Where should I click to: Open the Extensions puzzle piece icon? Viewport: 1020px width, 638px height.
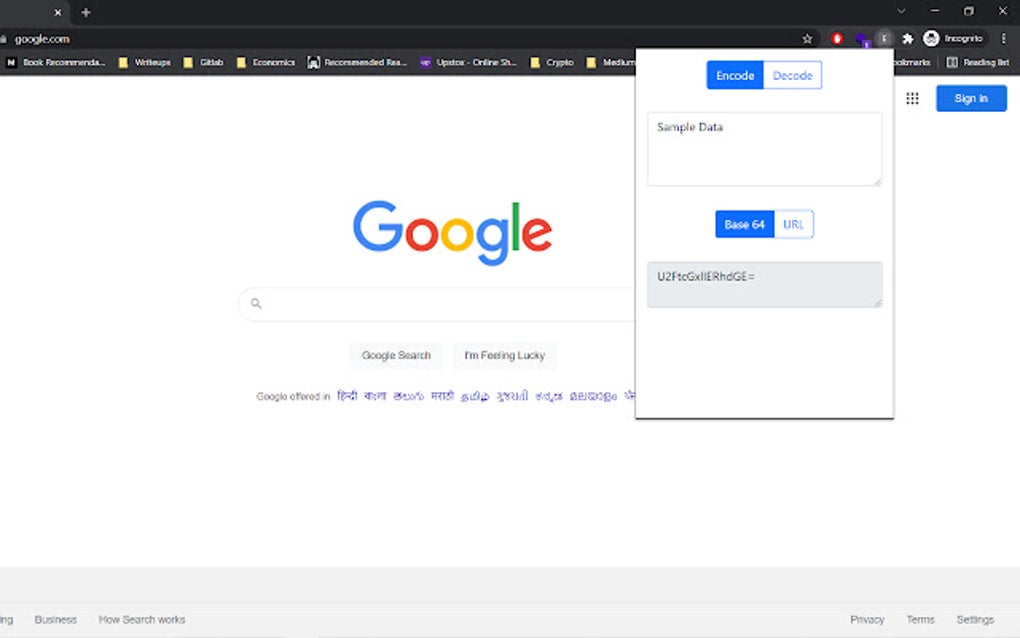(907, 38)
